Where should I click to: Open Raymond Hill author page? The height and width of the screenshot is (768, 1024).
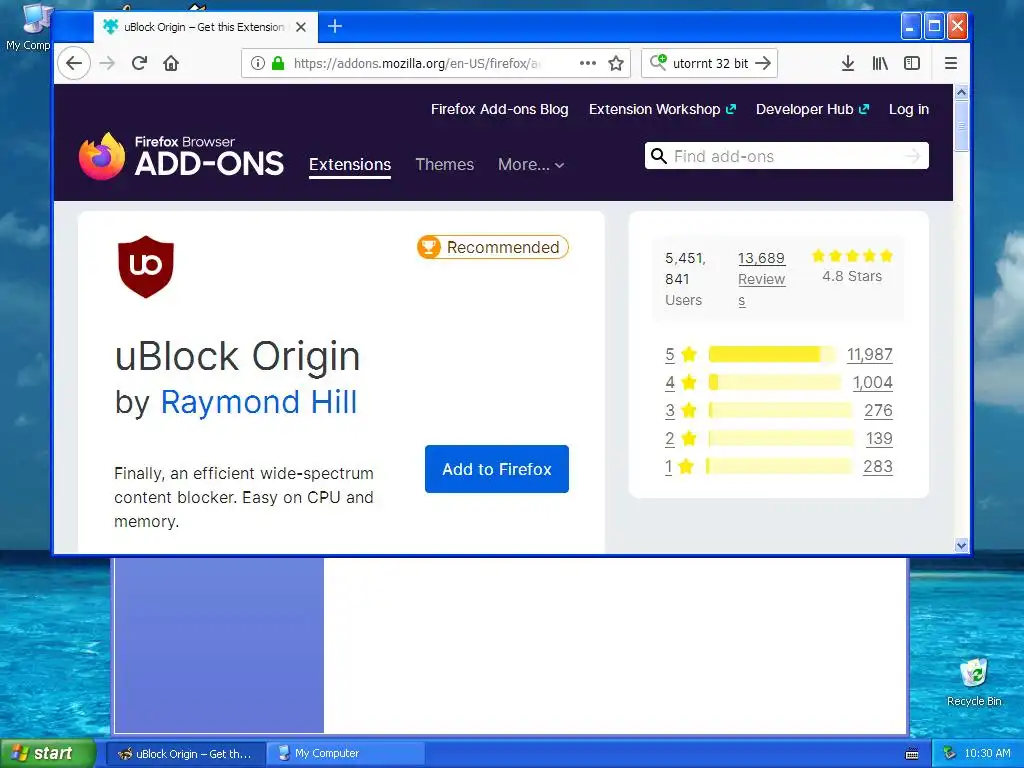point(259,402)
